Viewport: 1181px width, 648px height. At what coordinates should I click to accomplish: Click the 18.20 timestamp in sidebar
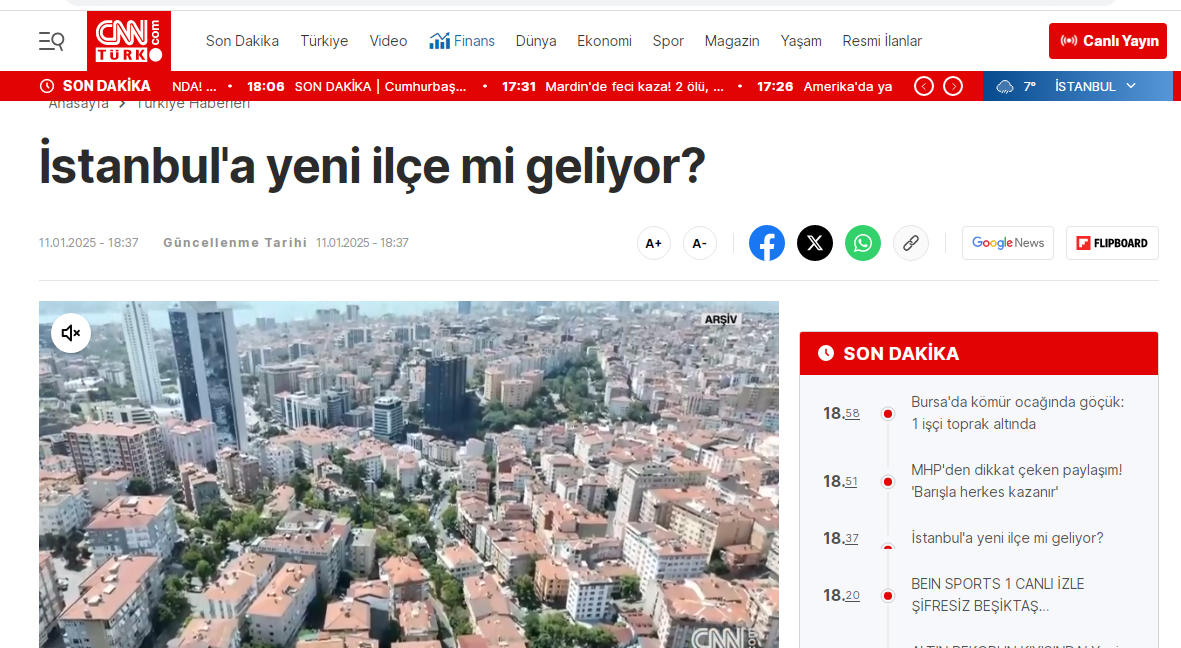[x=841, y=595]
